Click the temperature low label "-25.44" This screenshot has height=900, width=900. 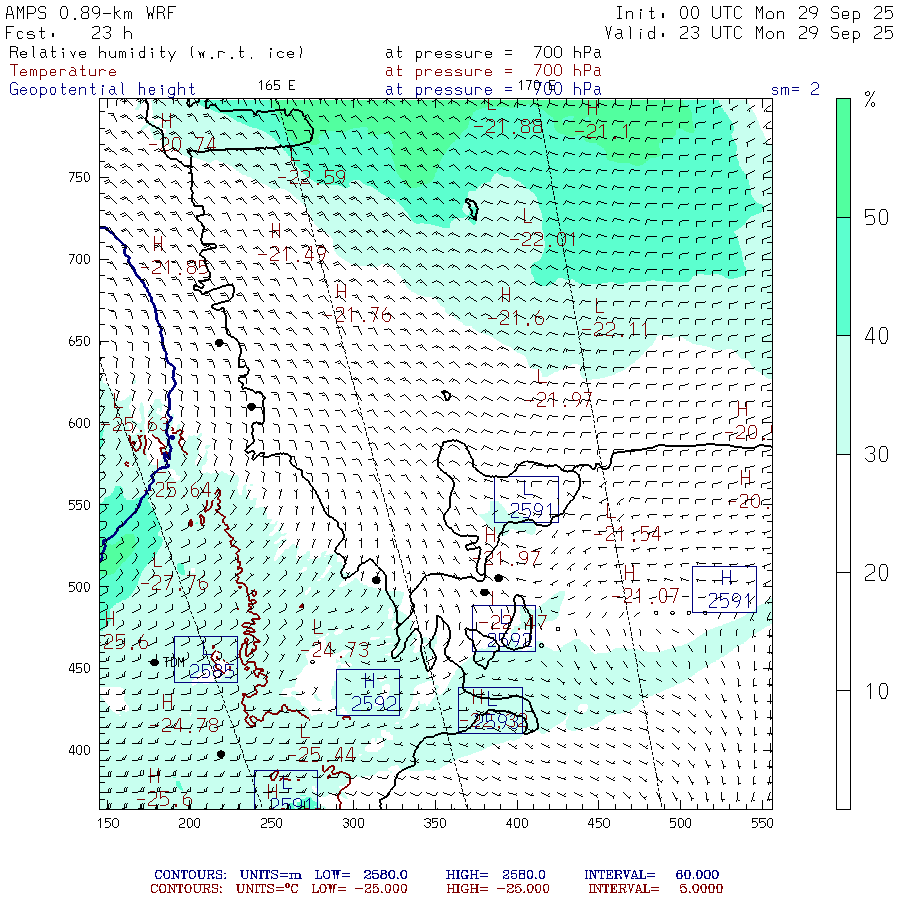pos(322,755)
